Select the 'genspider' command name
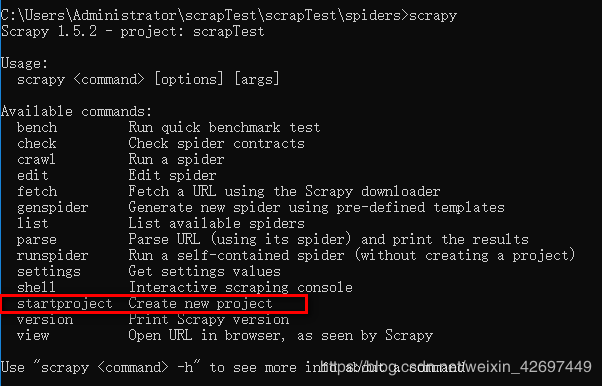 [x=53, y=208]
